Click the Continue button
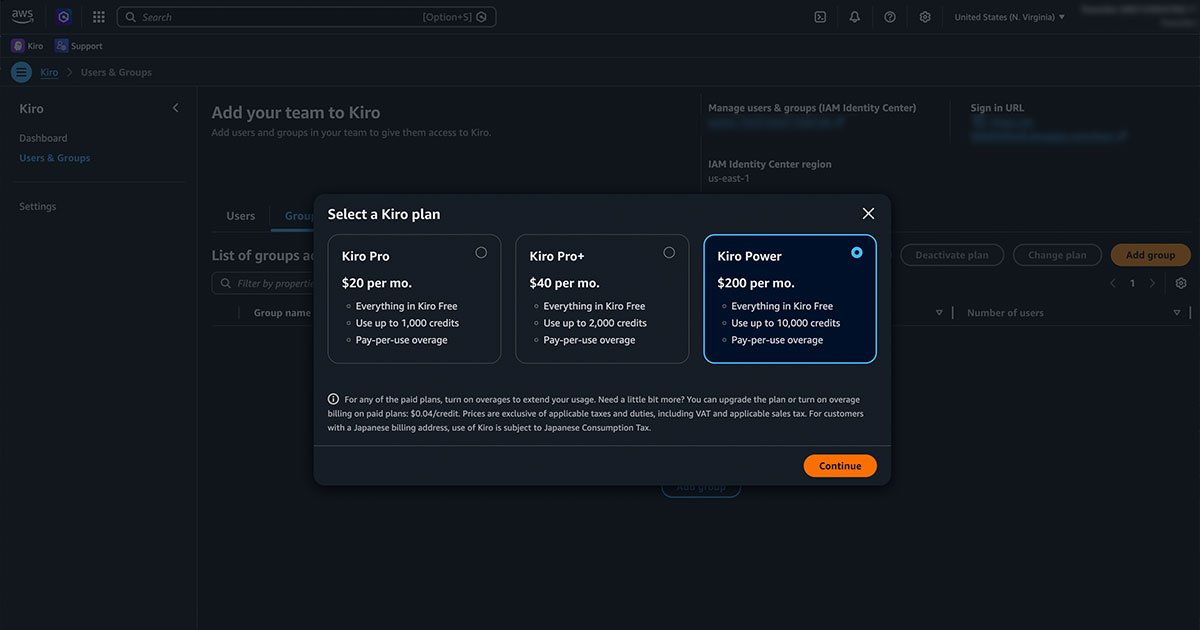This screenshot has width=1200, height=630. click(x=840, y=466)
